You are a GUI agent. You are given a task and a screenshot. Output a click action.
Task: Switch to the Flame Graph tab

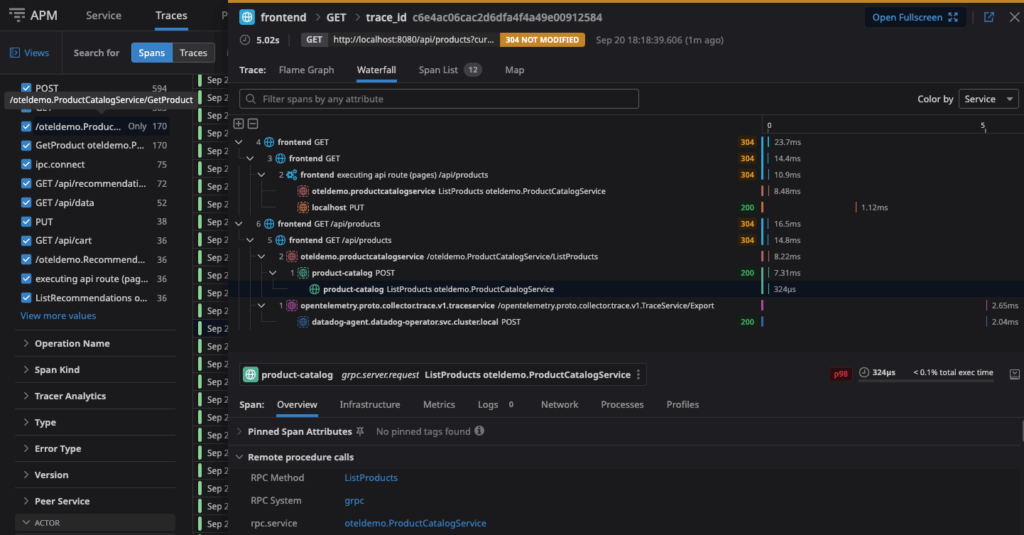[x=306, y=70]
